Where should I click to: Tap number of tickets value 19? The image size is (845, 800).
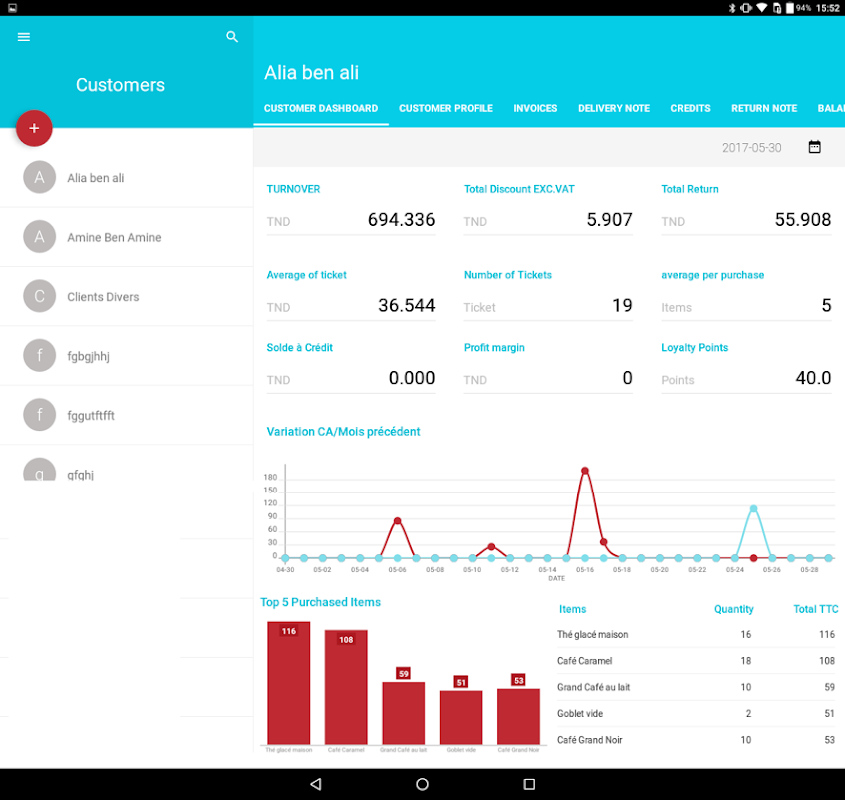click(x=622, y=305)
